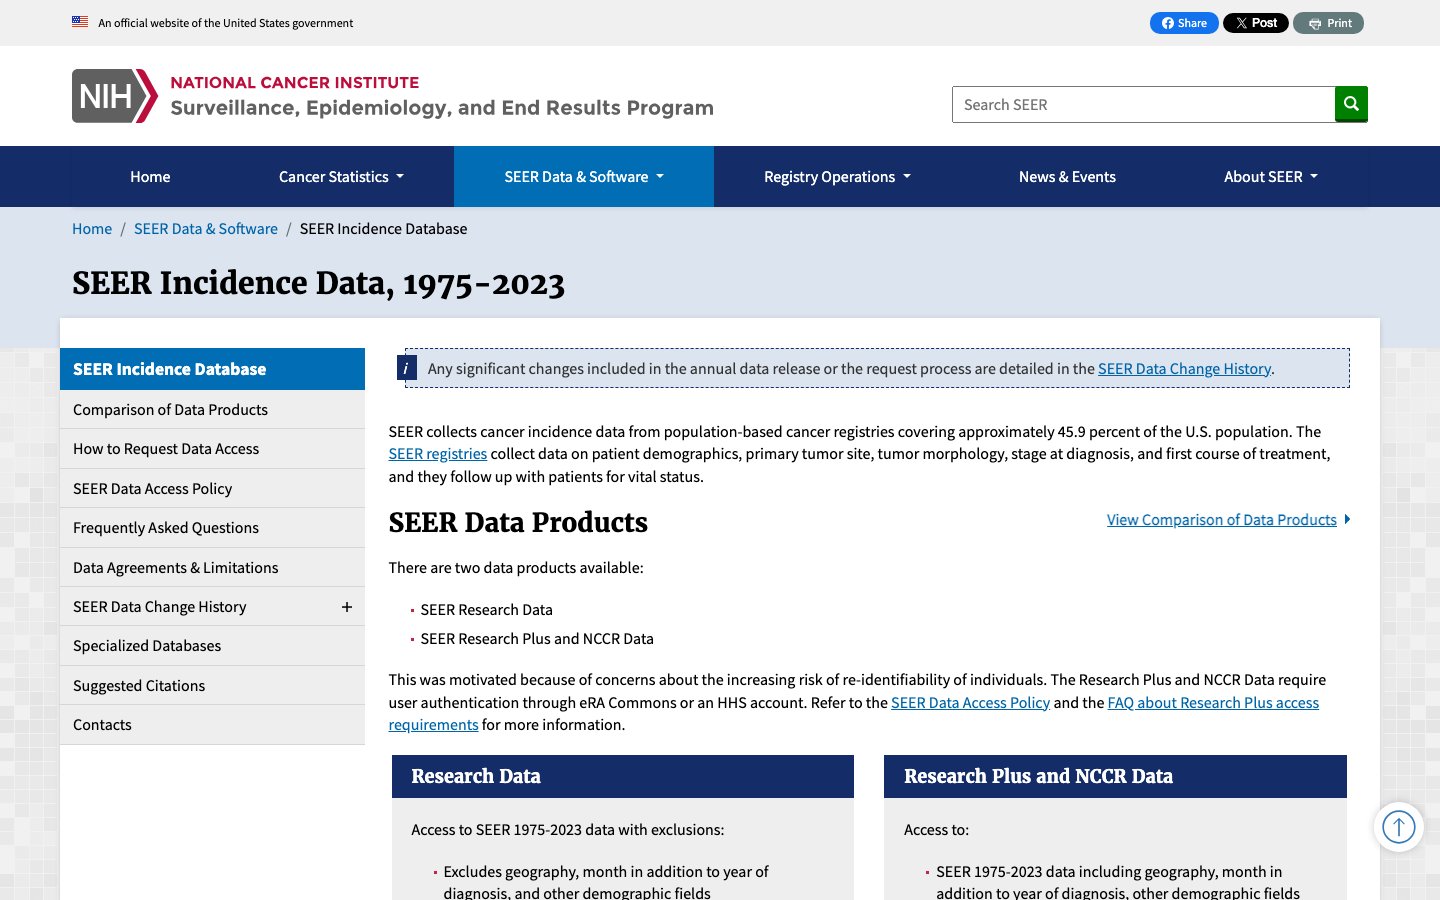This screenshot has width=1440, height=900.
Task: Click the Research Data card header
Action: (x=623, y=777)
